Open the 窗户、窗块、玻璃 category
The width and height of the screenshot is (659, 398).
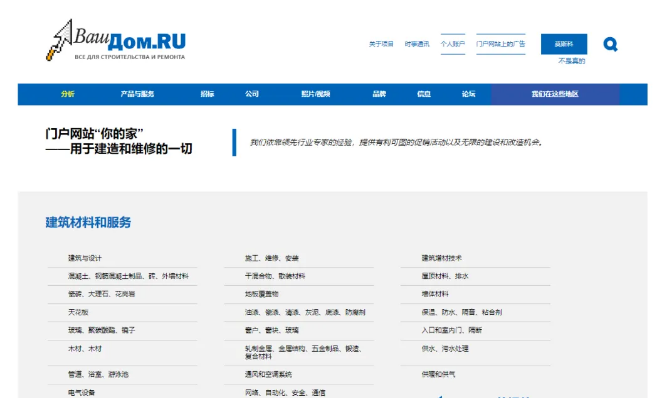coord(272,330)
